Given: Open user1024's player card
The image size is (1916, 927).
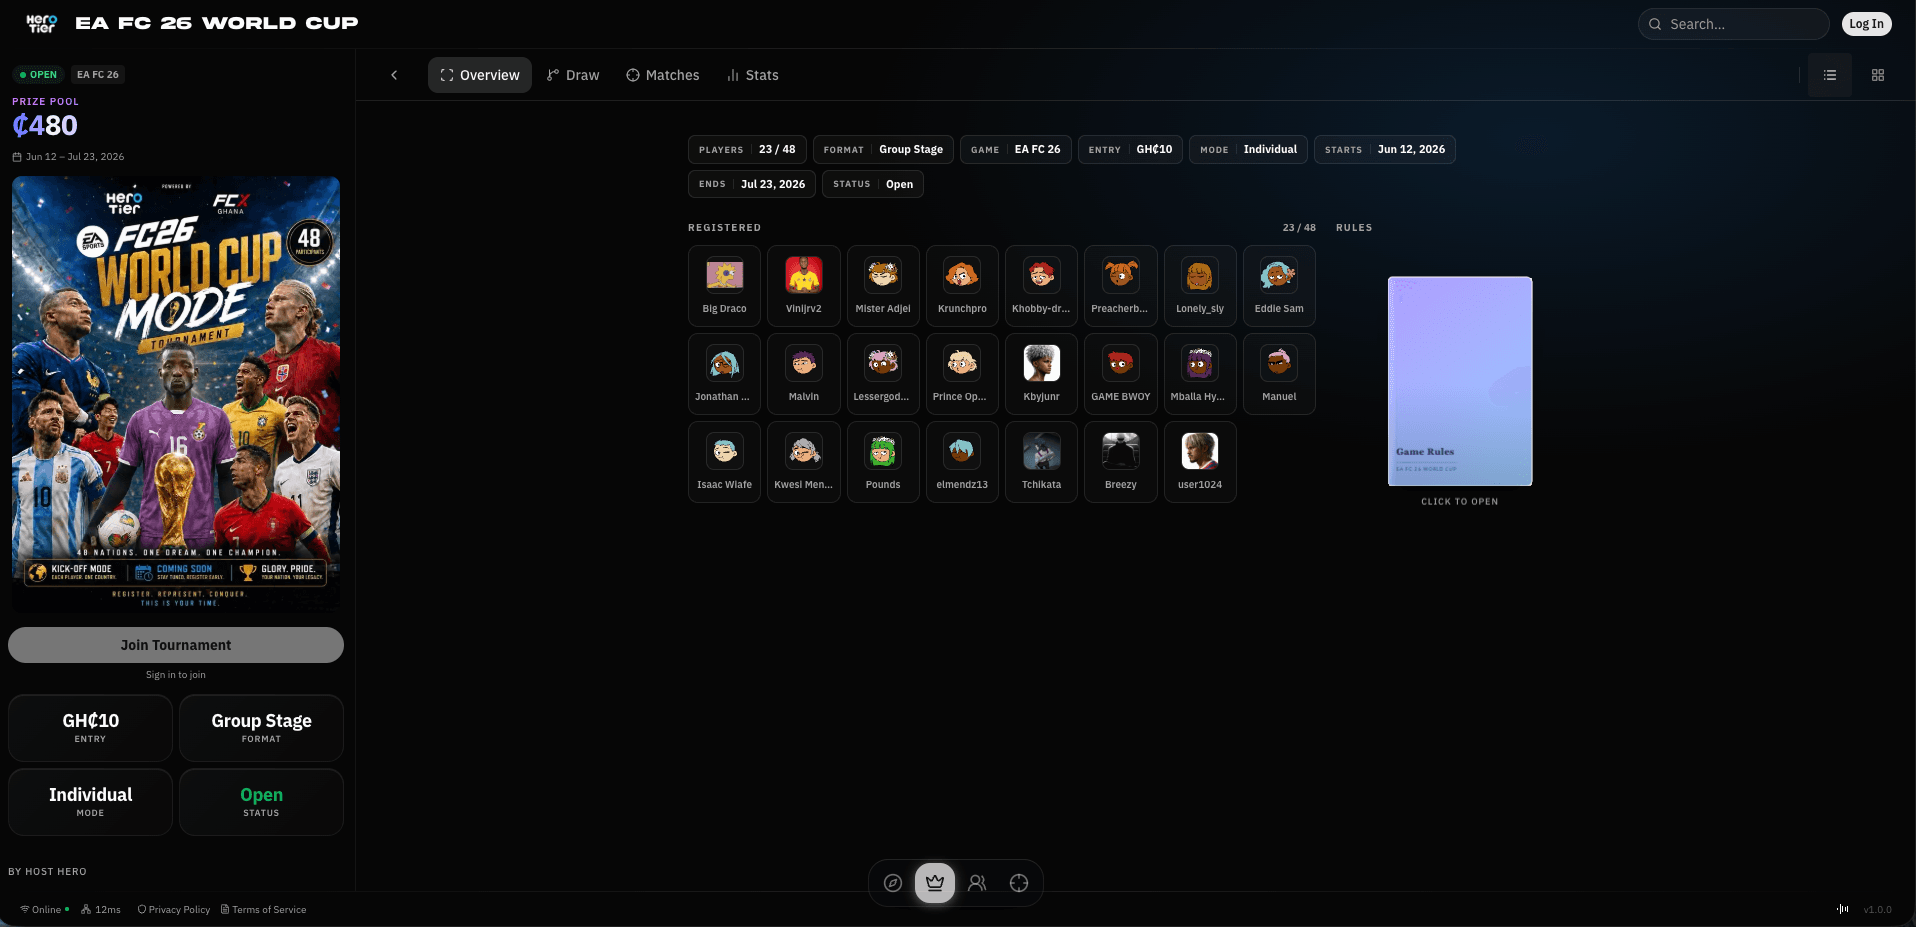Looking at the screenshot, I should click(x=1200, y=462).
